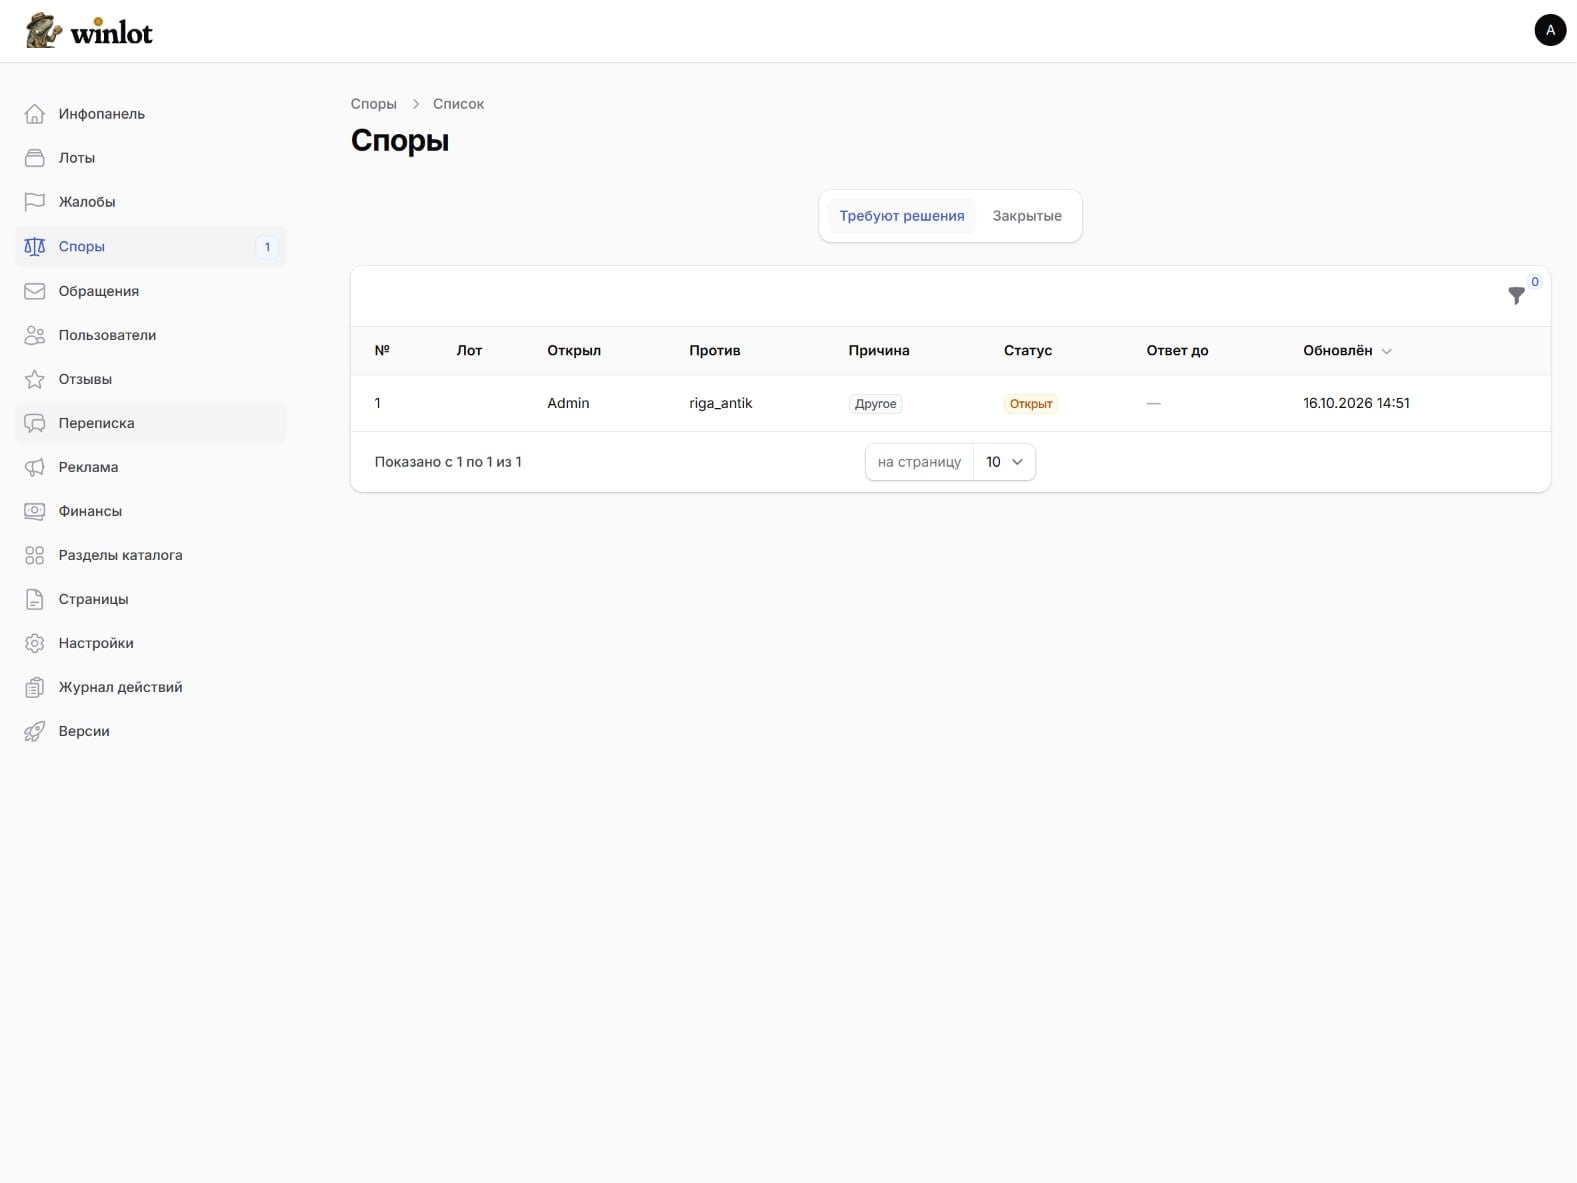The height and width of the screenshot is (1183, 1577).
Task: Click the Пользователи people icon
Action: point(34,335)
